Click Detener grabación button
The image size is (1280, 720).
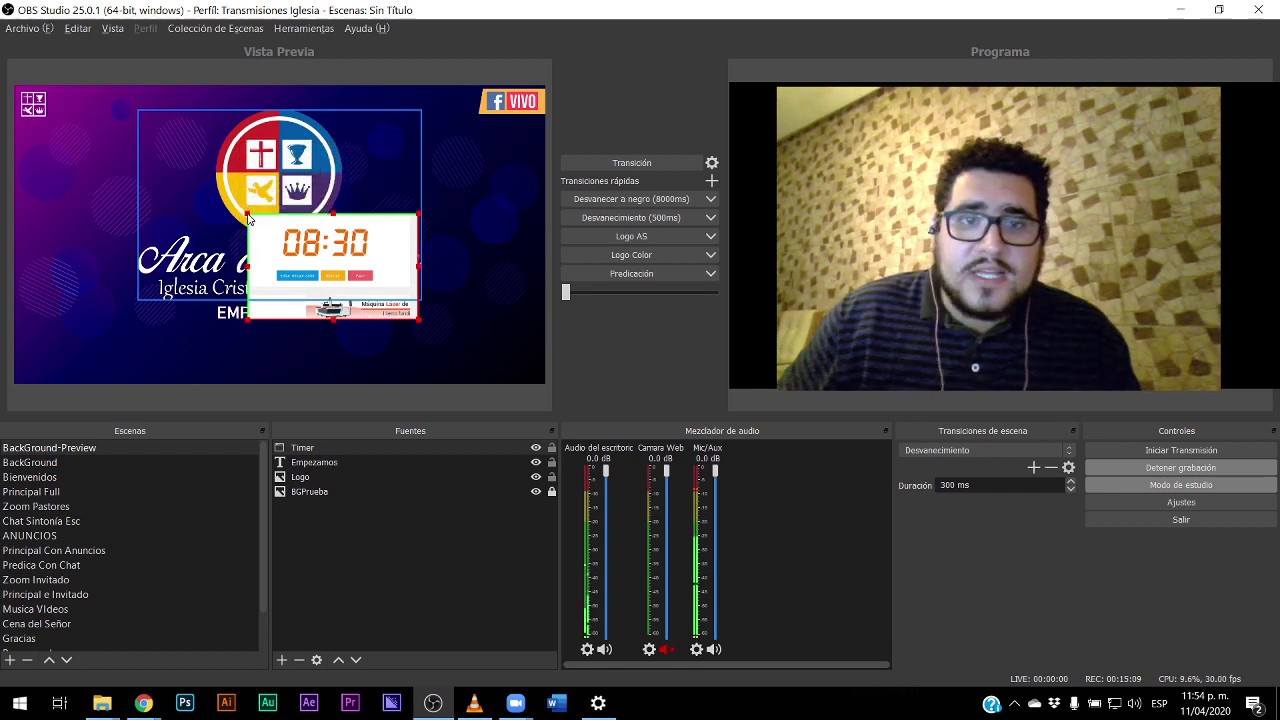pyautogui.click(x=1181, y=468)
